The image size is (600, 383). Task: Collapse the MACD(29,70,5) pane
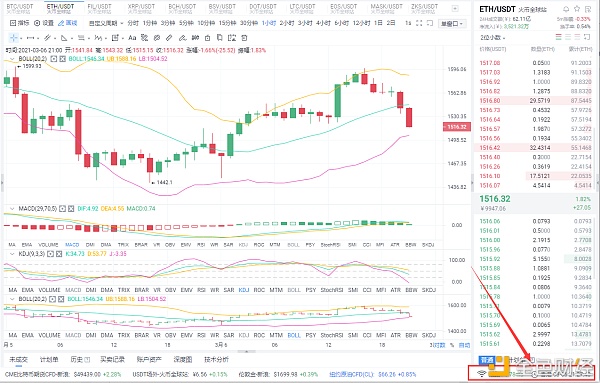point(12,209)
